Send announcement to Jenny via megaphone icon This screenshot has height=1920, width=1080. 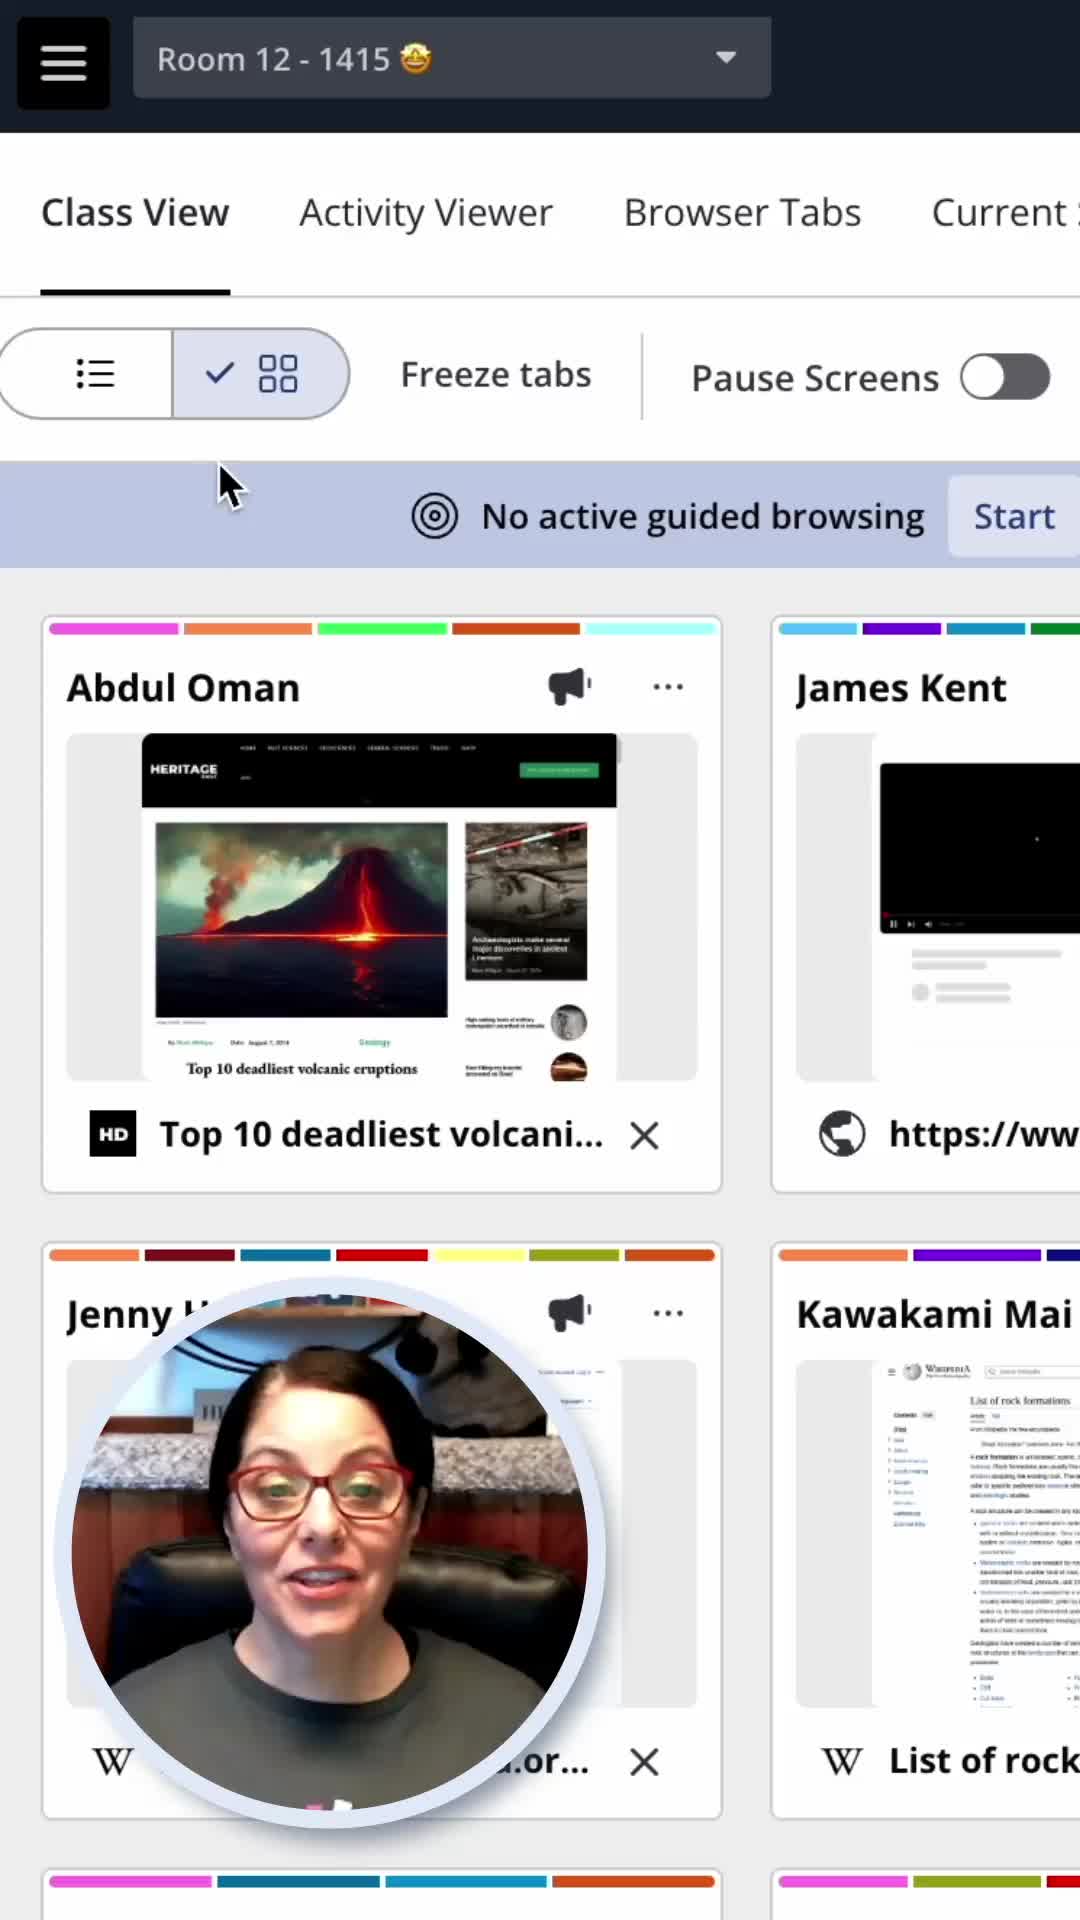(569, 1313)
